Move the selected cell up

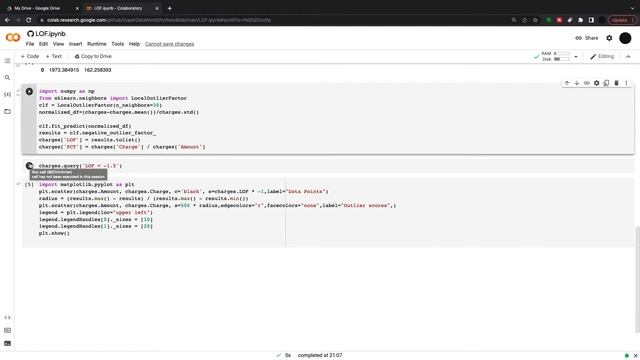pyautogui.click(x=567, y=83)
